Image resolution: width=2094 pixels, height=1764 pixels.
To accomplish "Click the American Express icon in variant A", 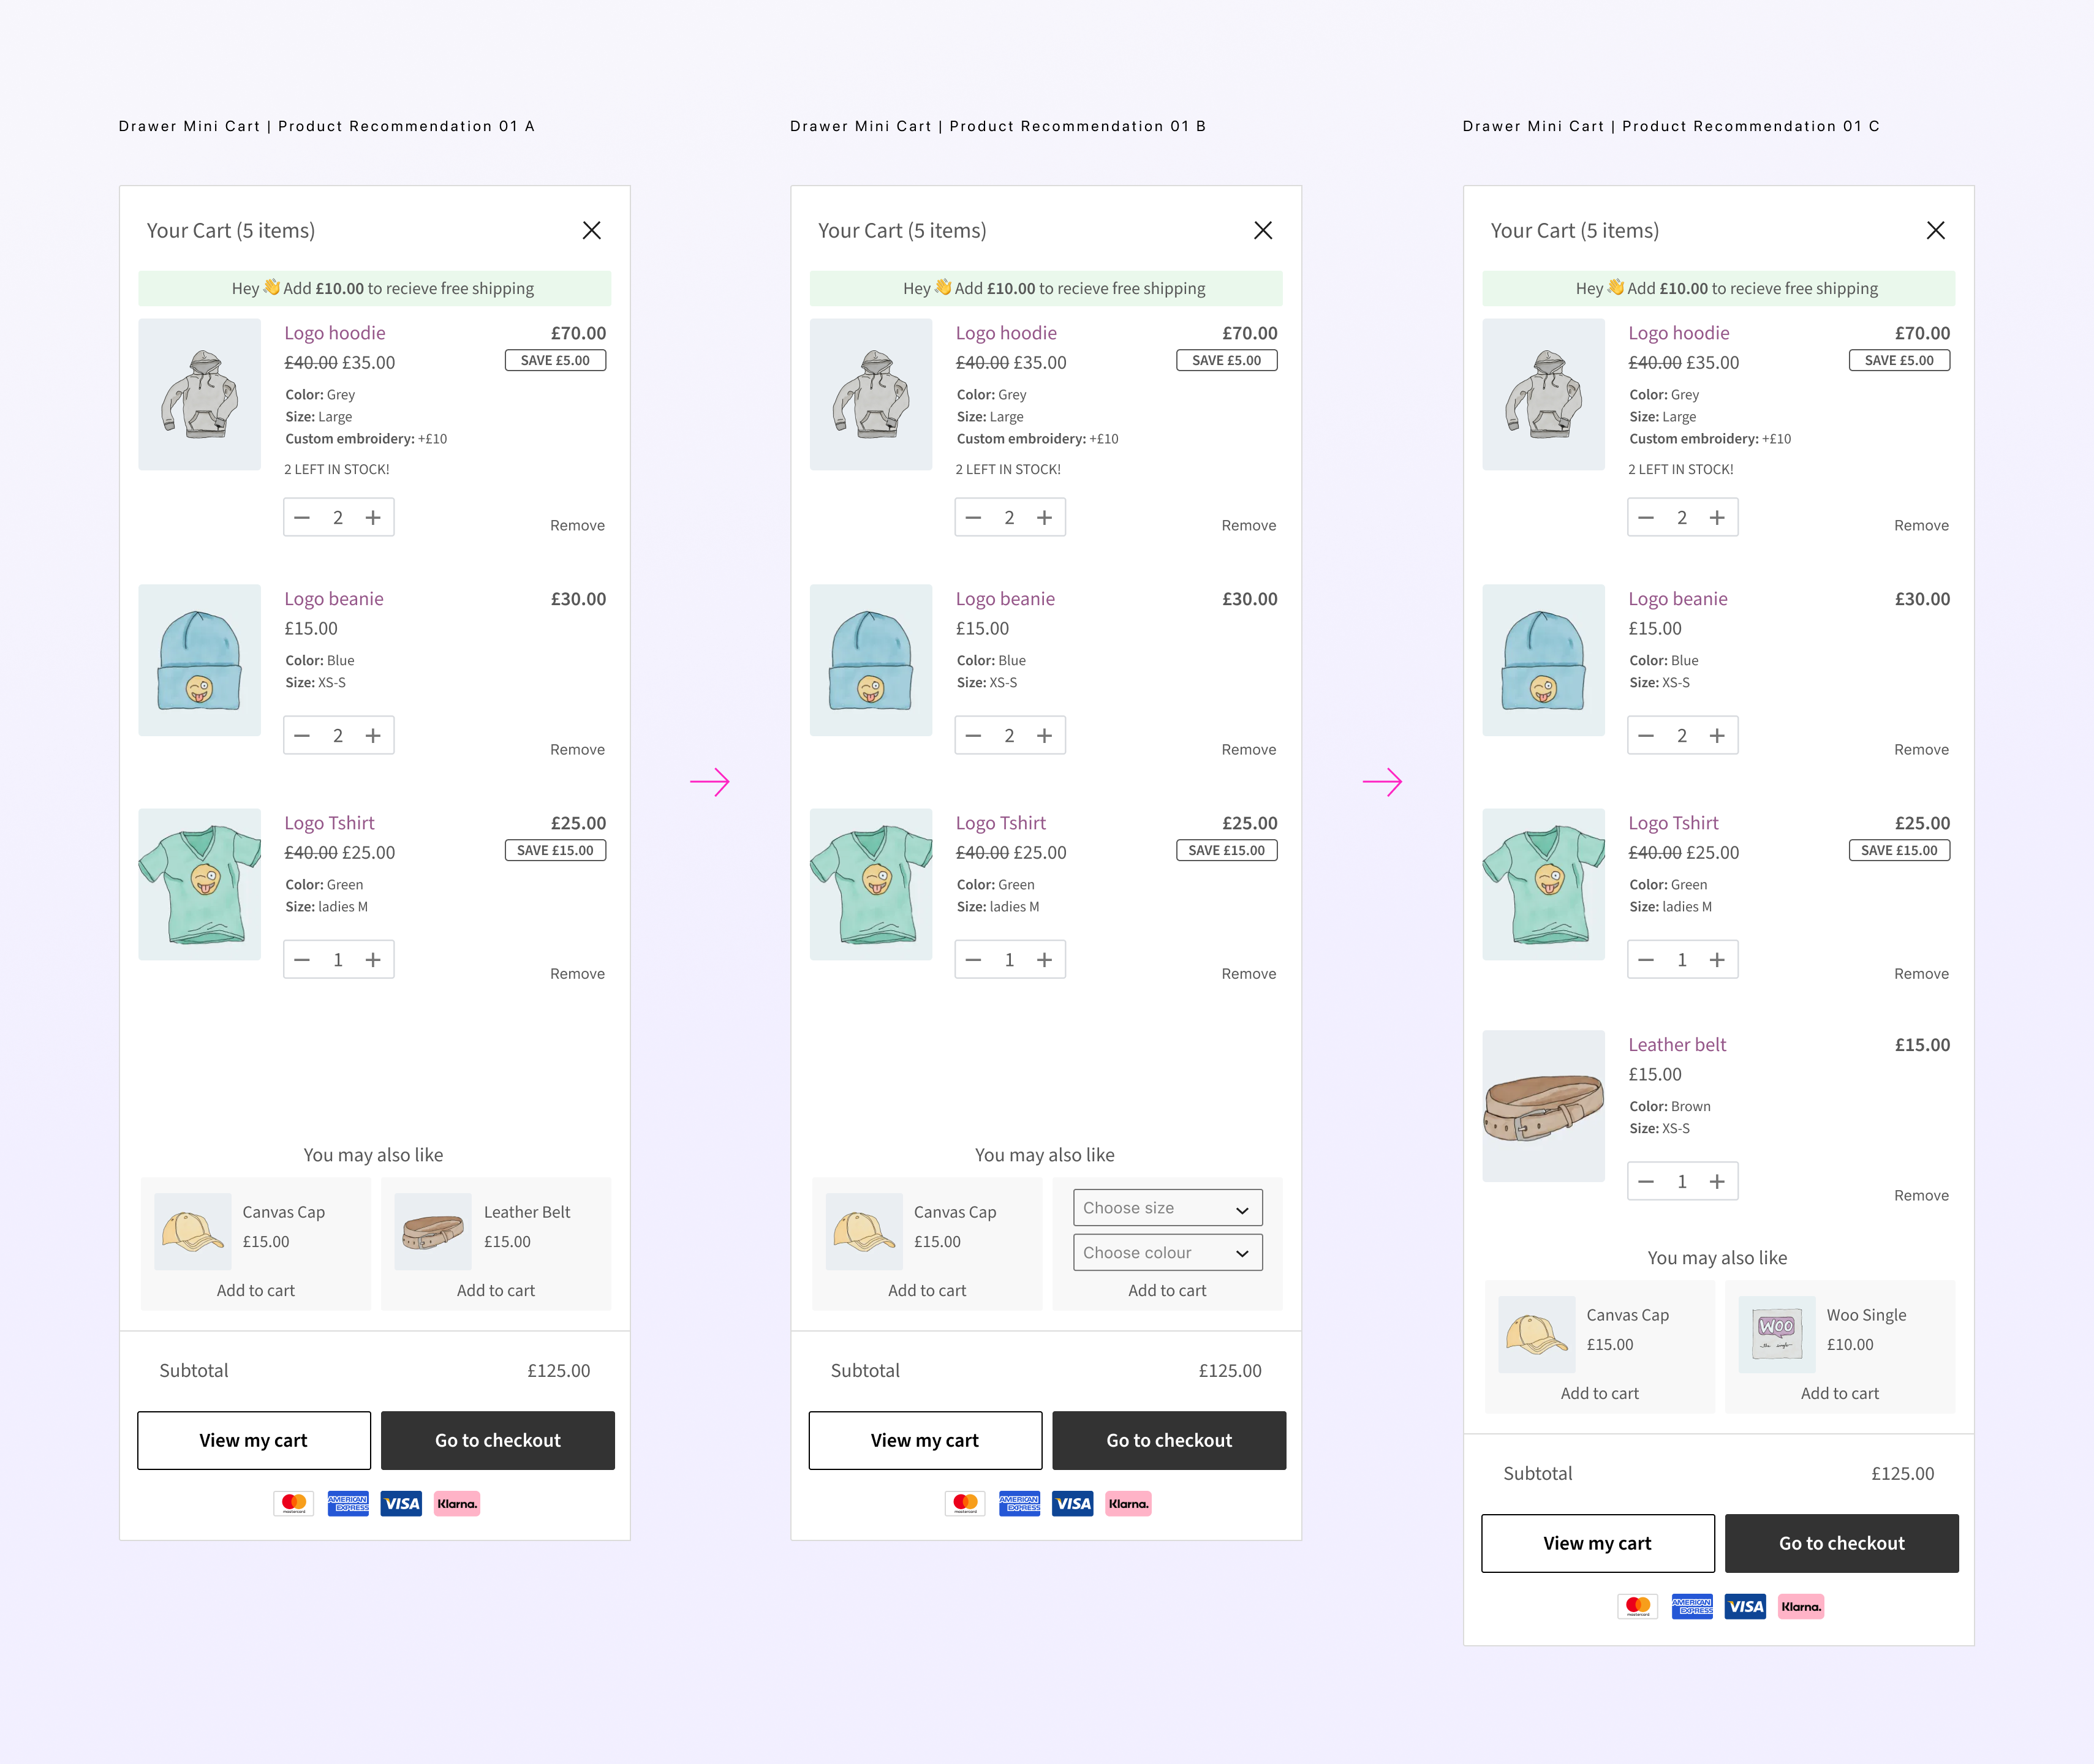I will pyautogui.click(x=348, y=1503).
